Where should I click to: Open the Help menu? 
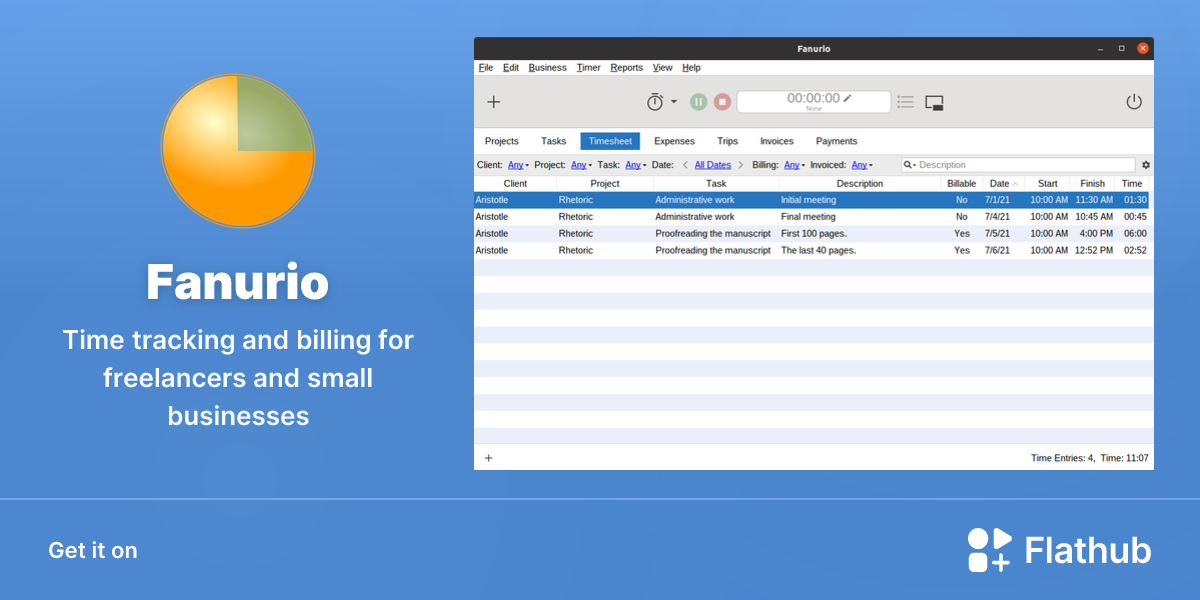point(692,68)
